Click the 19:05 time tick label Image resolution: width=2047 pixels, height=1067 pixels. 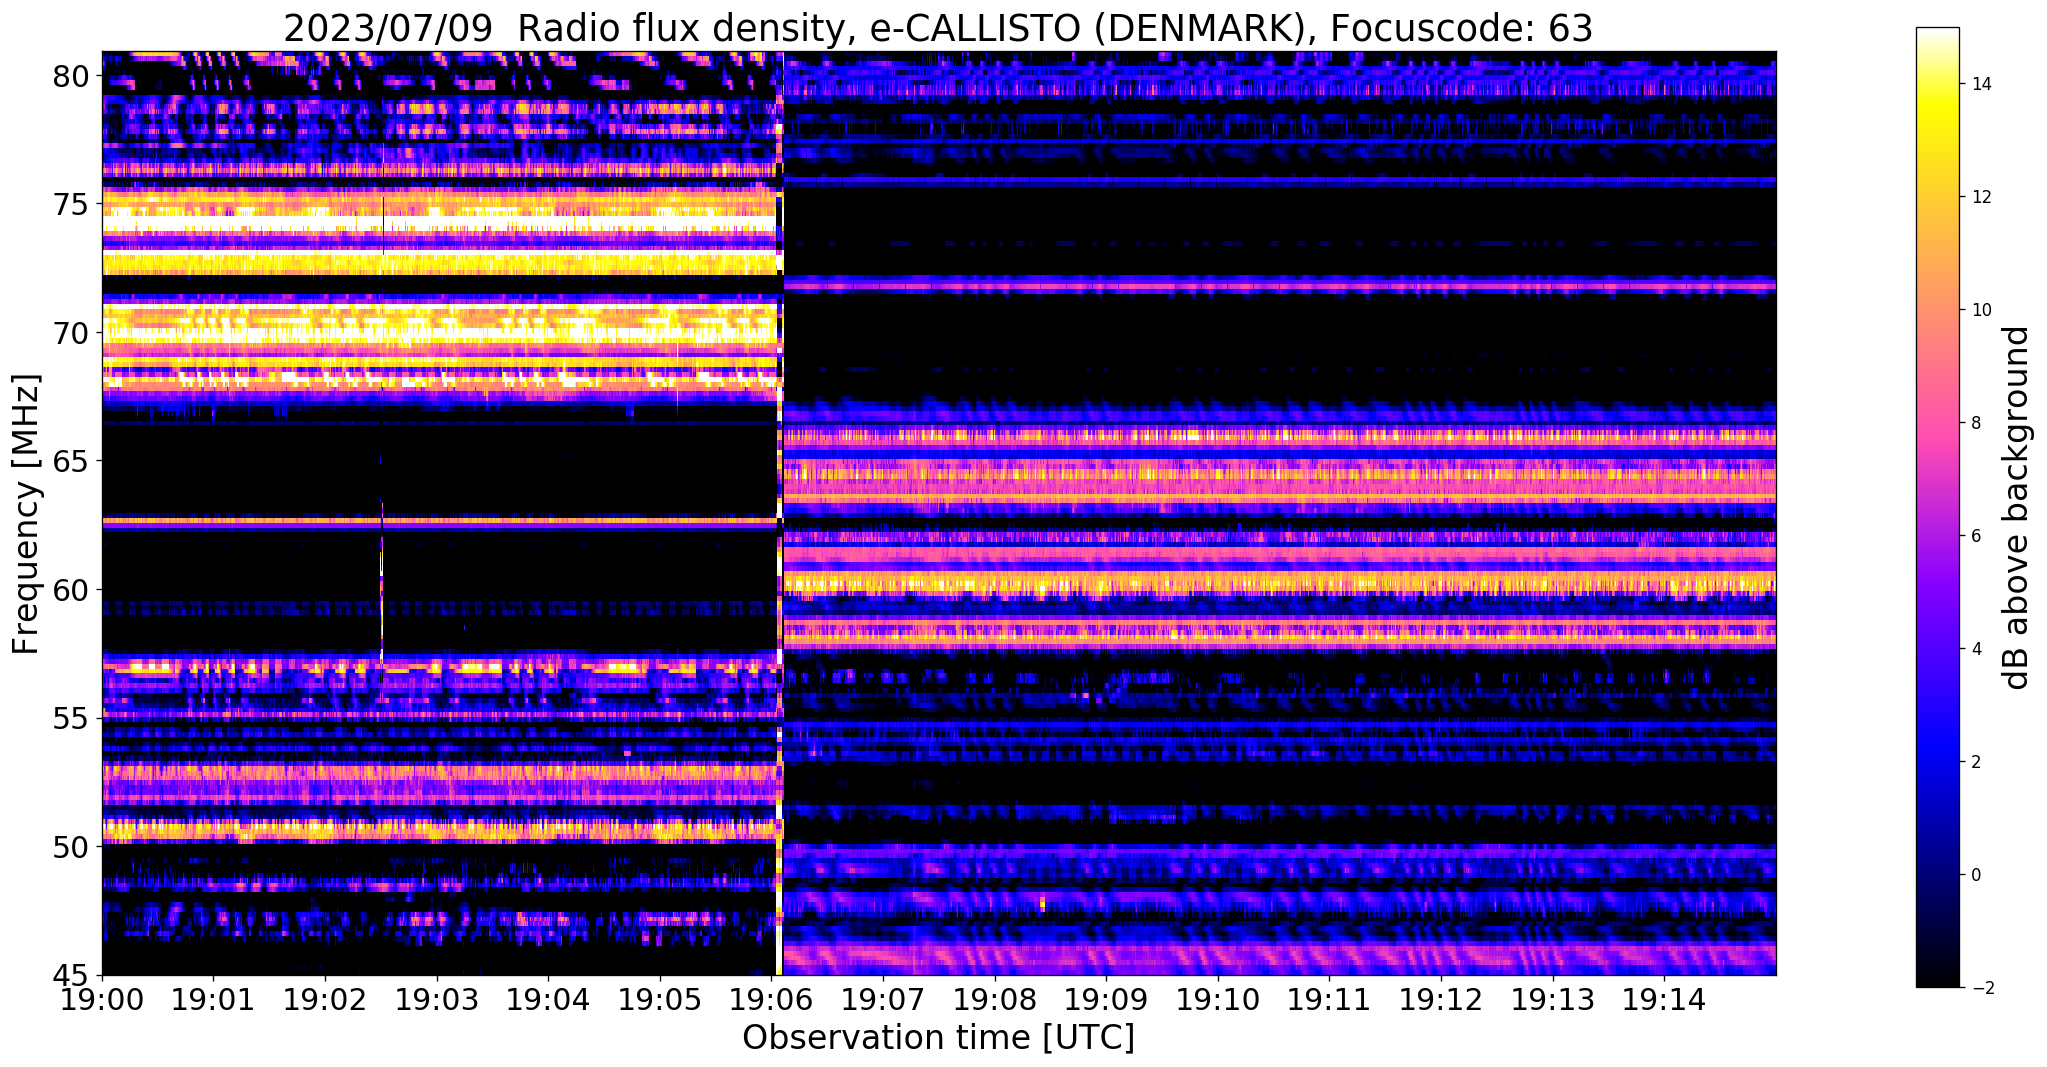pos(660,999)
